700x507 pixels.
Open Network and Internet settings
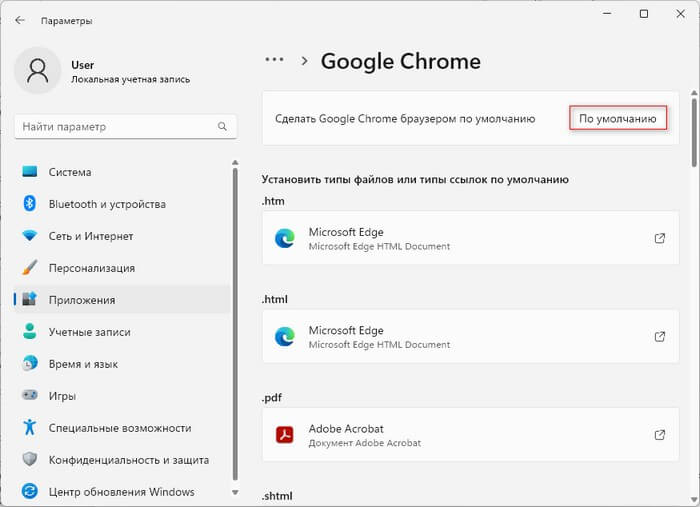91,236
